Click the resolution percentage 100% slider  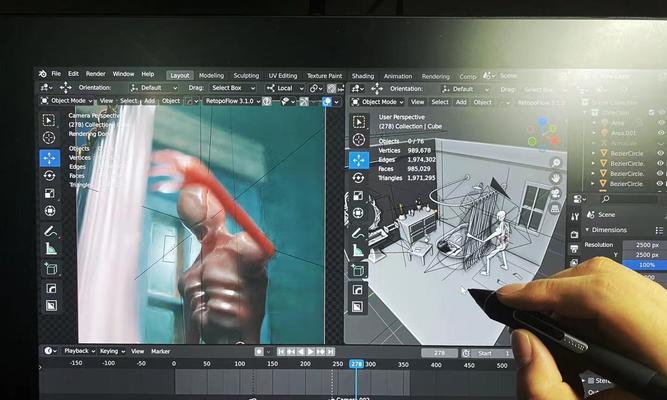[x=647, y=265]
